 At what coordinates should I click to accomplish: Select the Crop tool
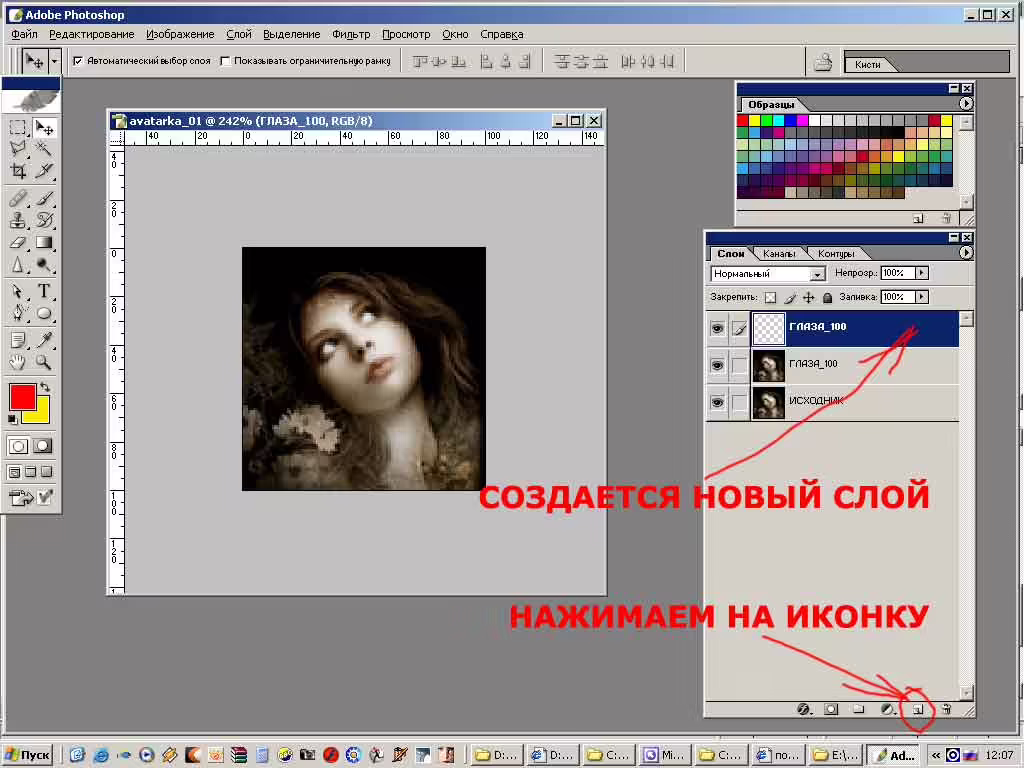18,171
